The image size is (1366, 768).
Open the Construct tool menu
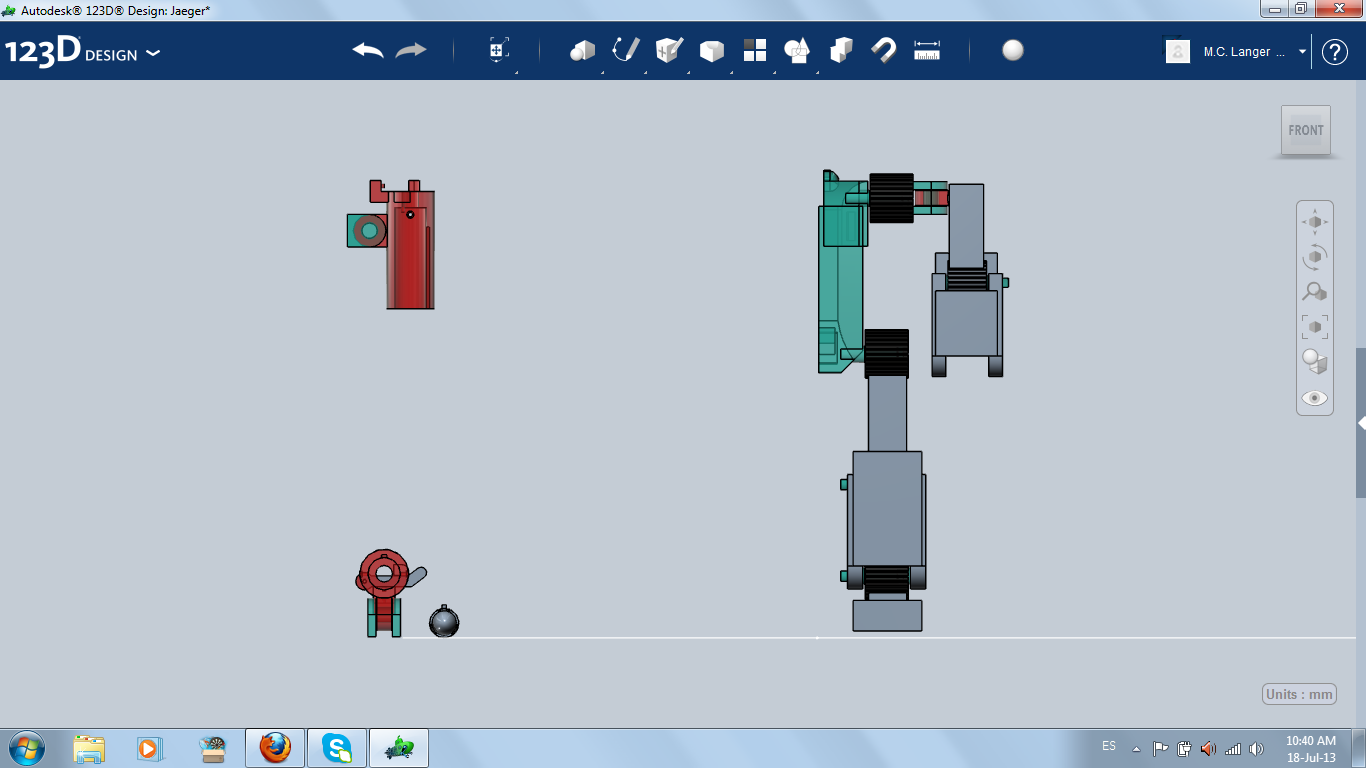[669, 51]
